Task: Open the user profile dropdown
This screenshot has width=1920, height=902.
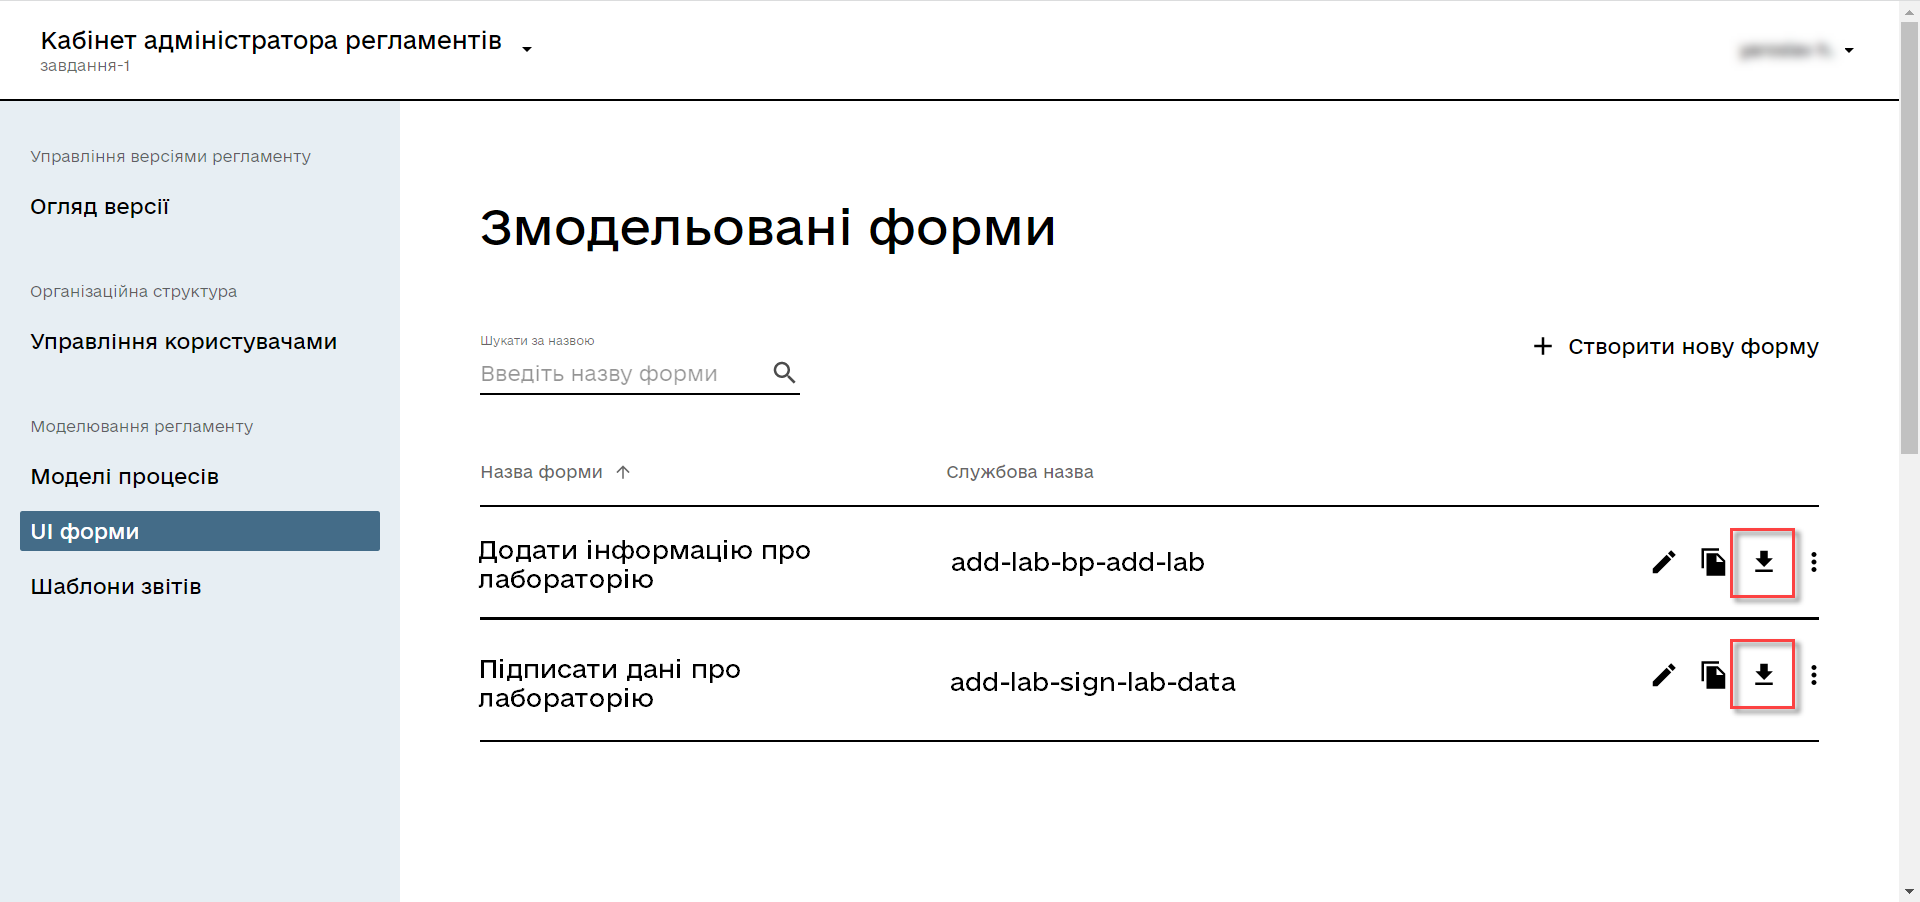Action: point(1848,50)
